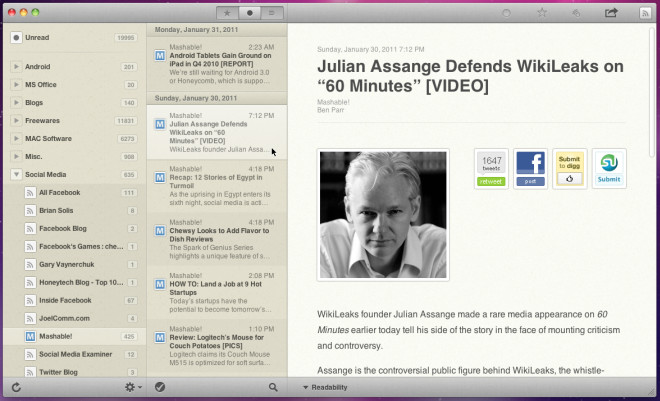Image resolution: width=660 pixels, height=401 pixels.
Task: Click Mashable icon on HOW TO article
Action: coord(160,284)
